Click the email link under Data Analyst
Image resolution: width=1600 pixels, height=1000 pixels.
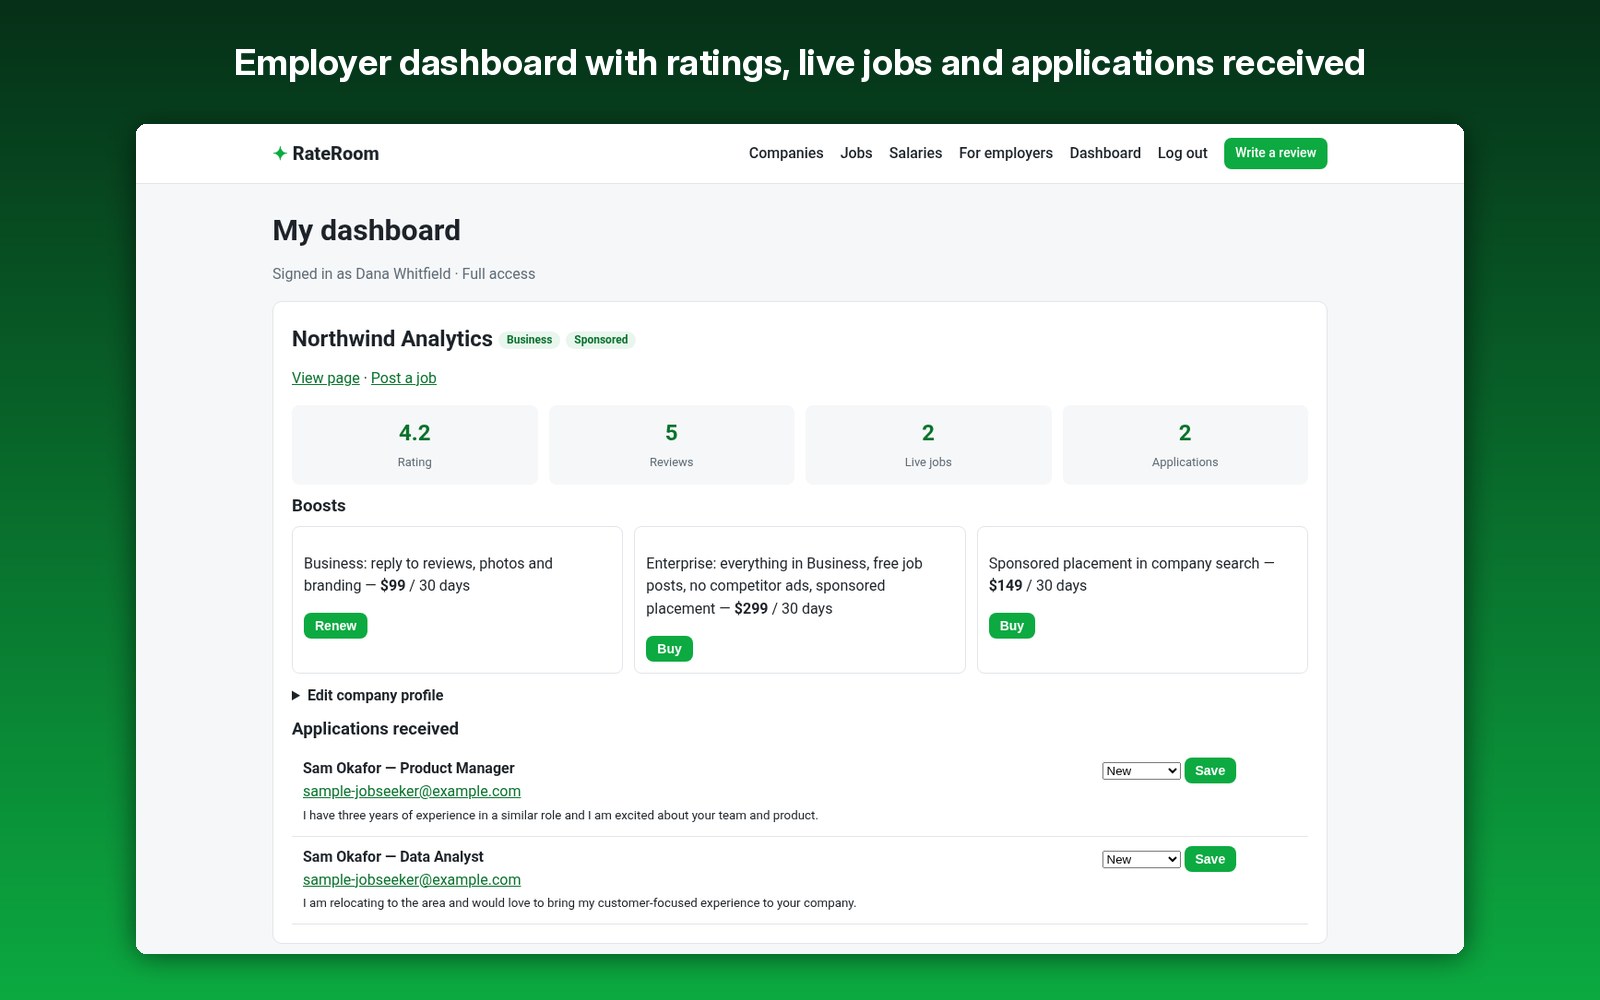412,880
